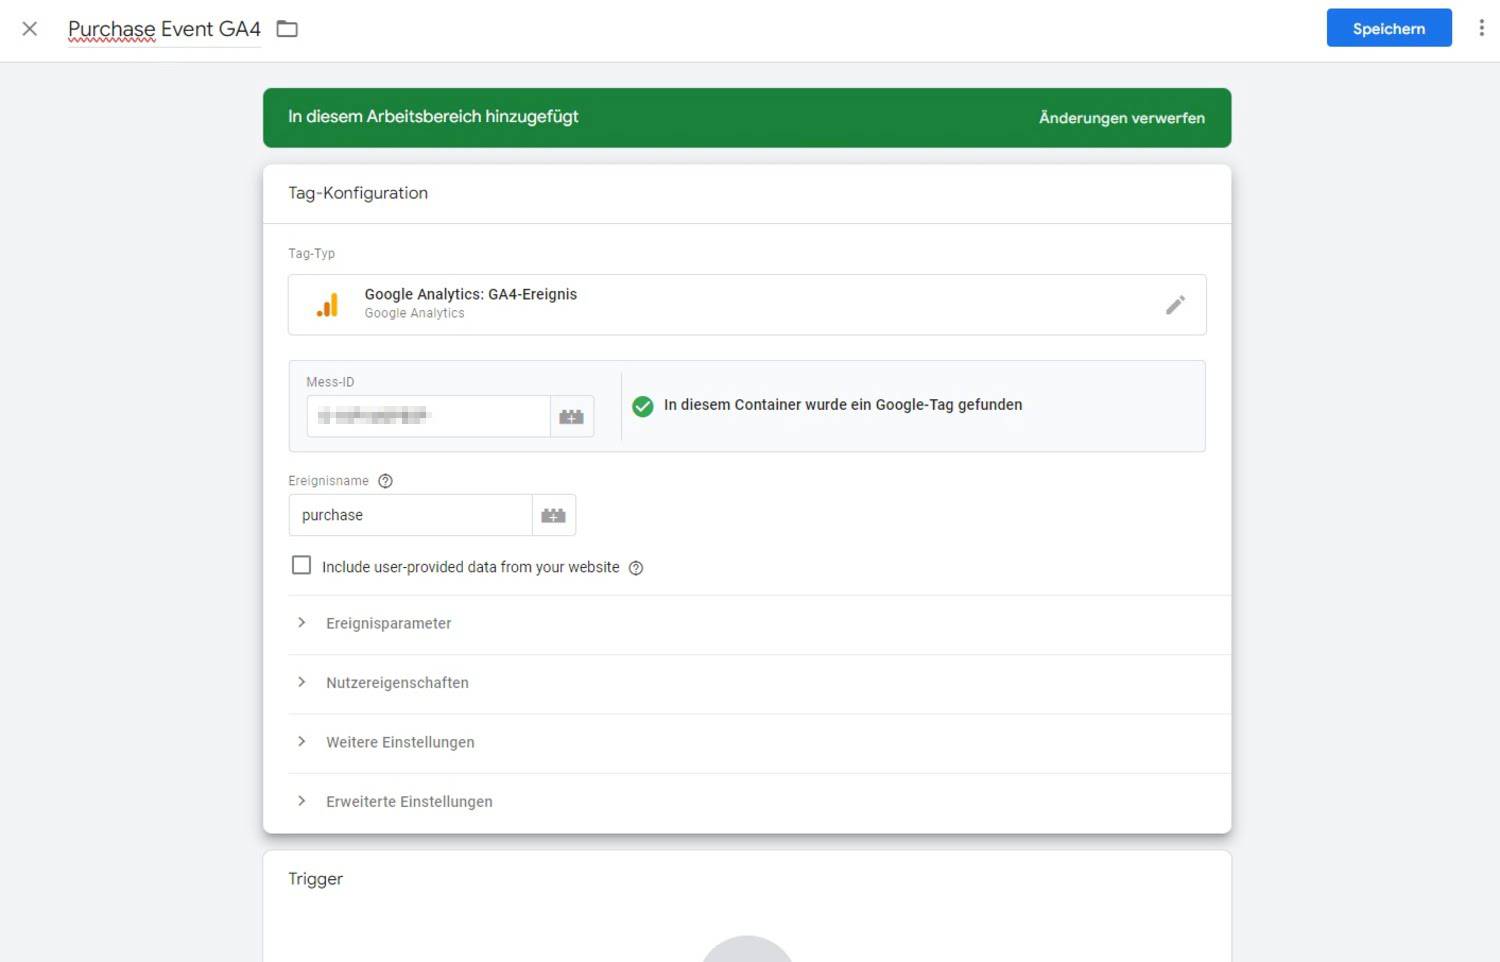Click 'In diesem Container wurde ein Google-Tag gefunden' text
1500x962 pixels.
843,405
